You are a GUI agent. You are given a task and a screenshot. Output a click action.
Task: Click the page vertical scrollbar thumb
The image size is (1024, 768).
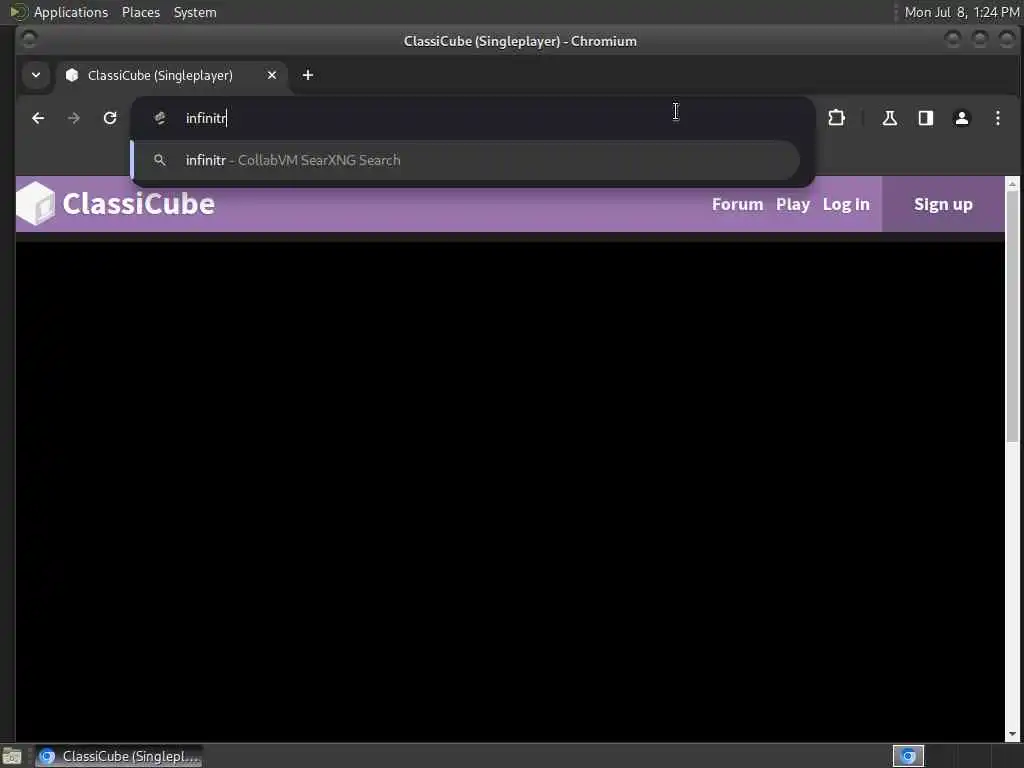1012,317
